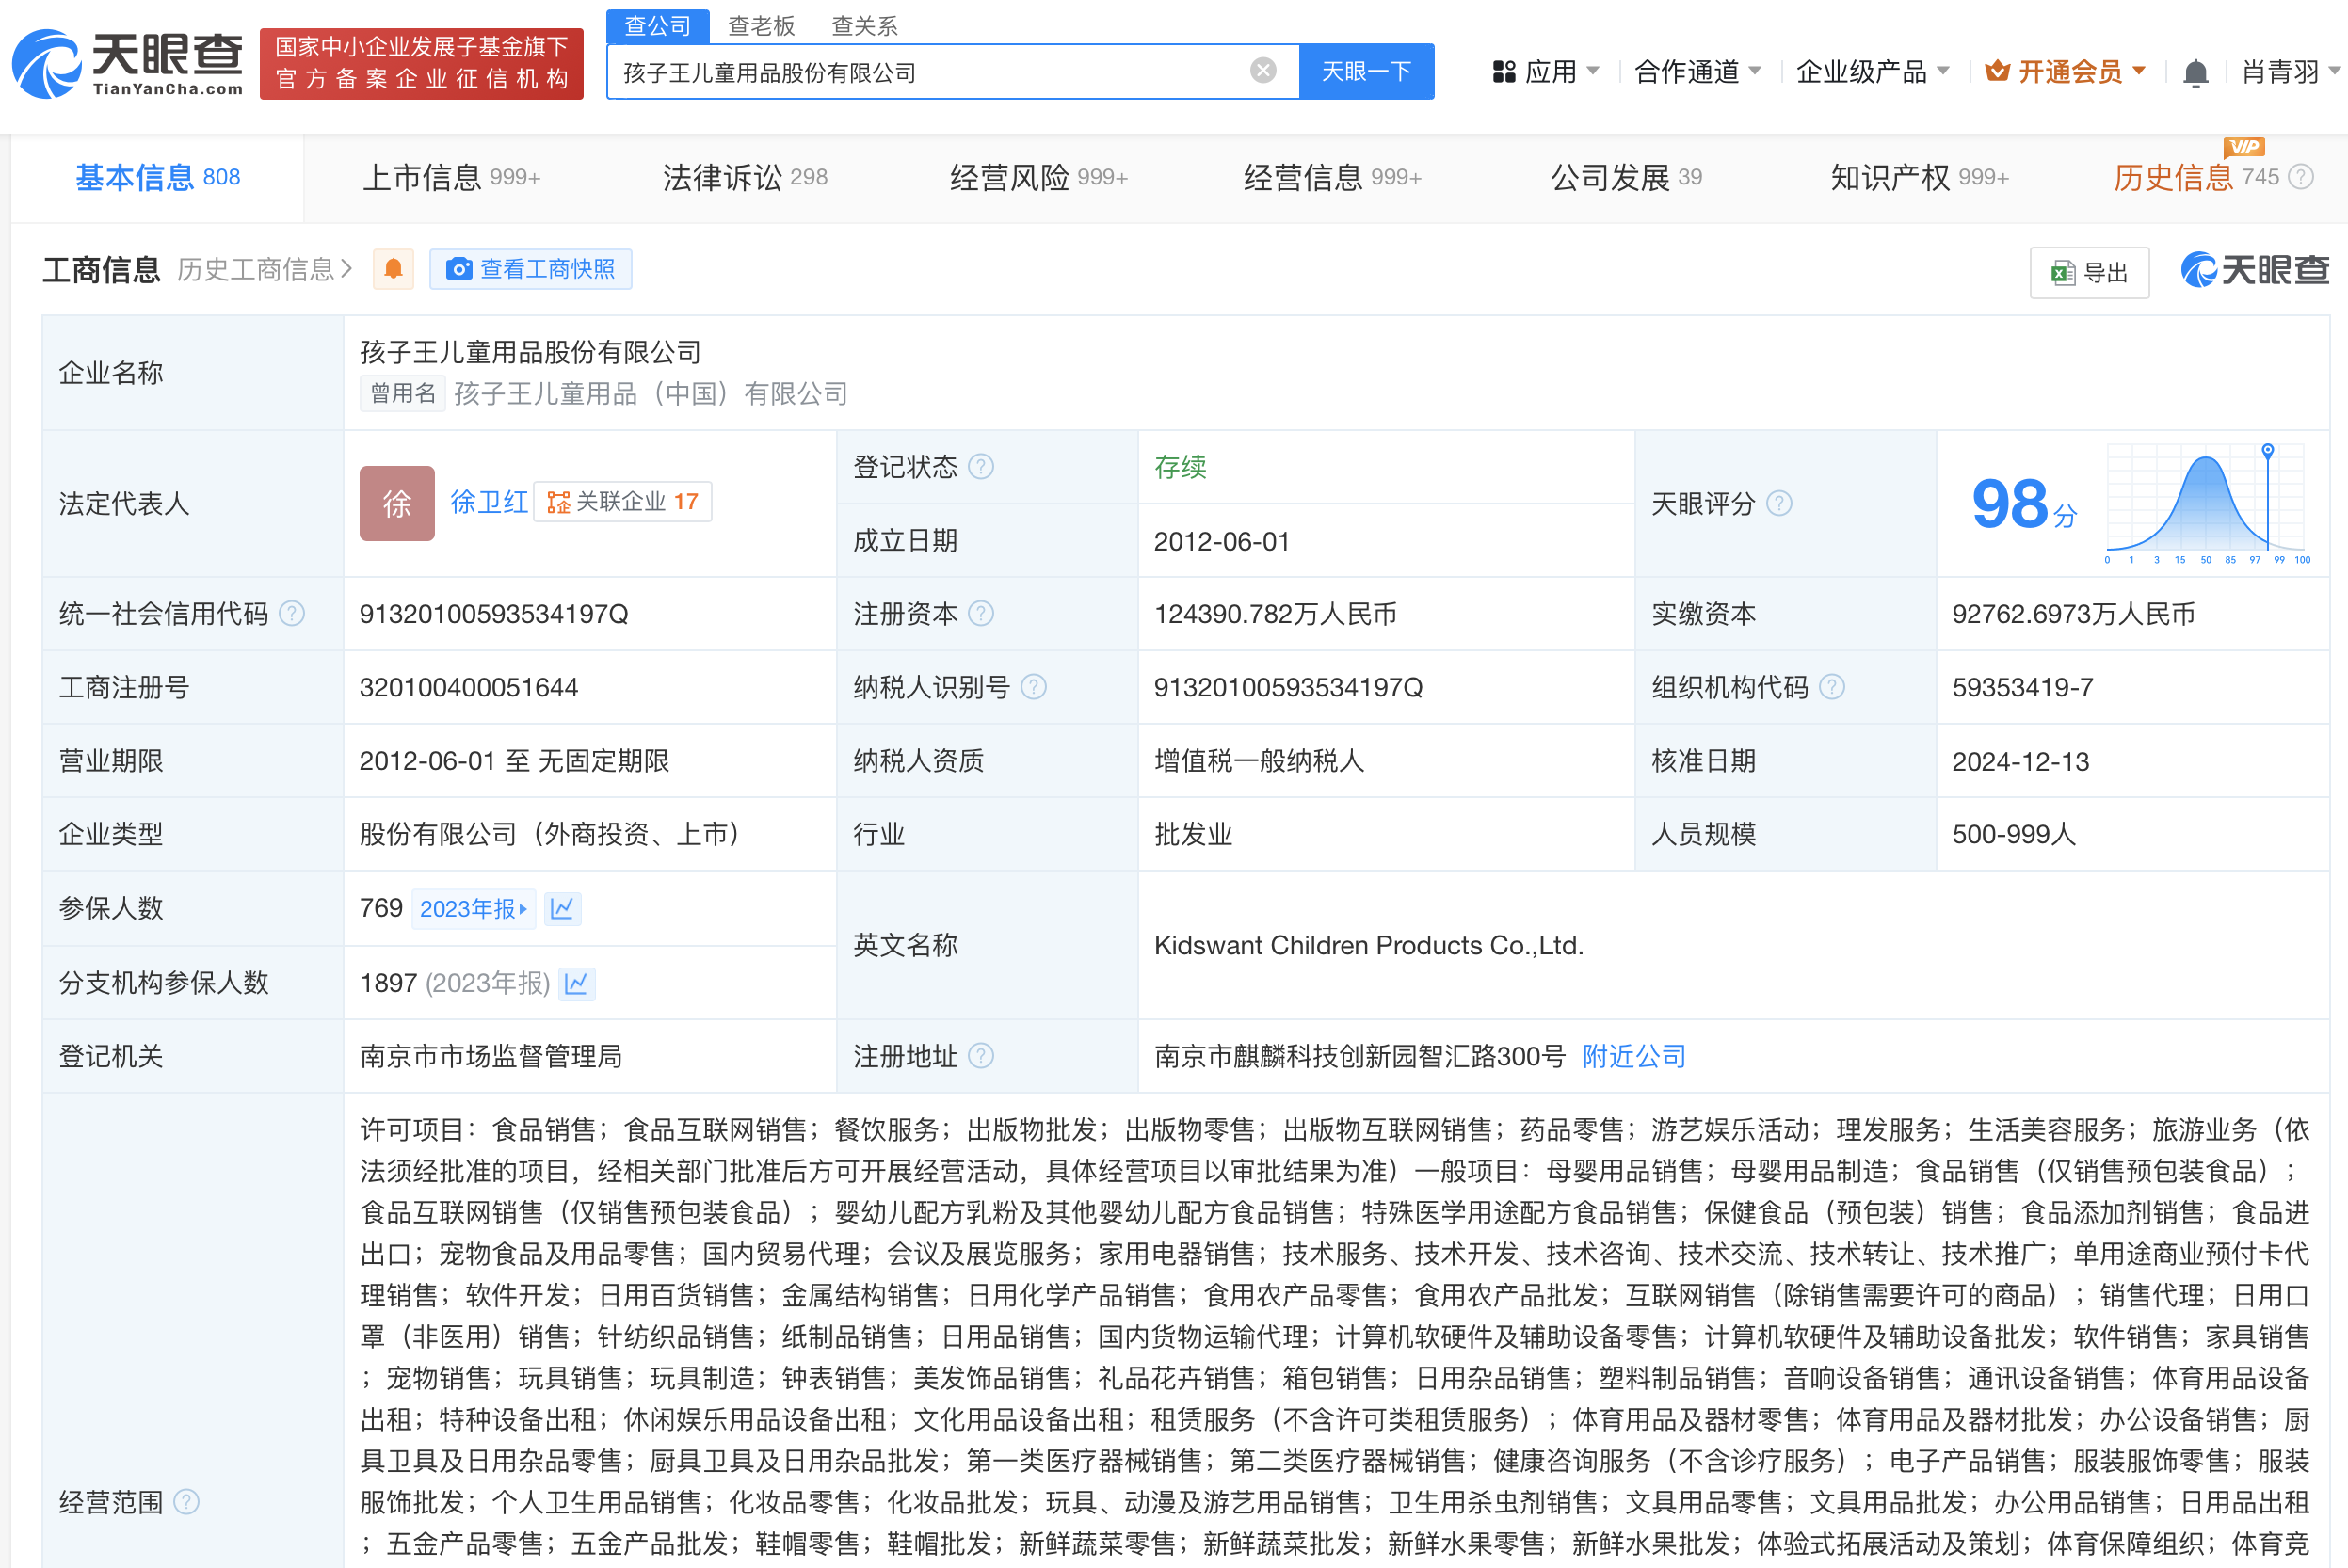This screenshot has width=2348, height=1568.
Task: Open branch insured count trend chart icon
Action: tap(577, 983)
